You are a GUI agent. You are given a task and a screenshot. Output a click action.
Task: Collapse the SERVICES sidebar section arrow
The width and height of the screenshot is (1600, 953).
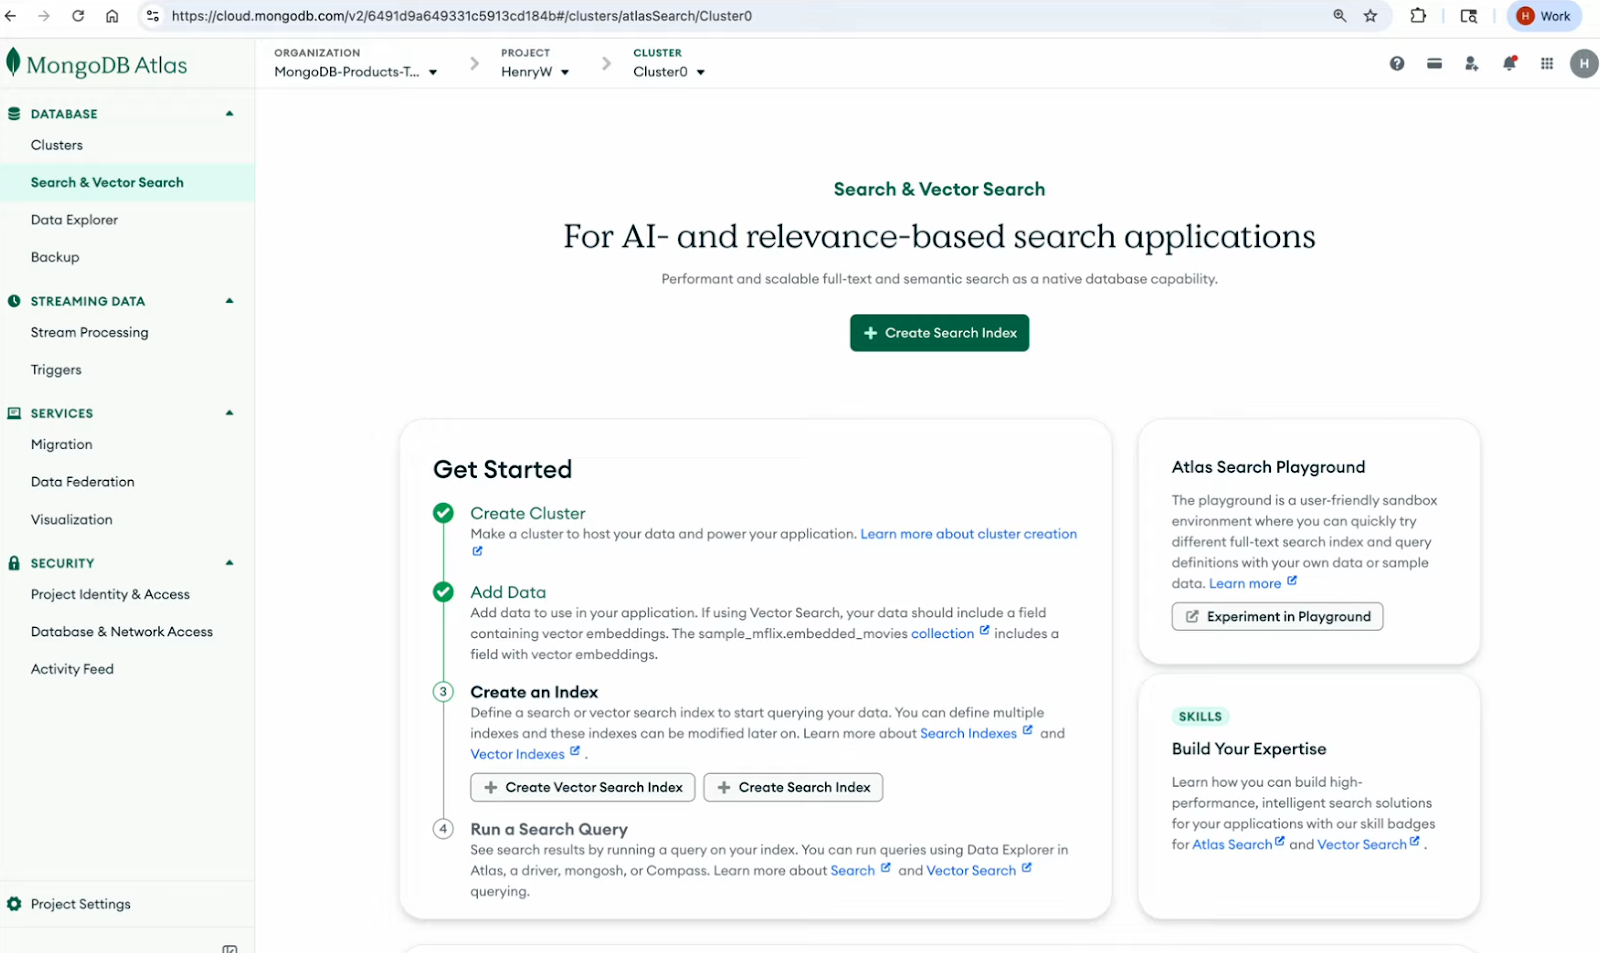click(230, 413)
